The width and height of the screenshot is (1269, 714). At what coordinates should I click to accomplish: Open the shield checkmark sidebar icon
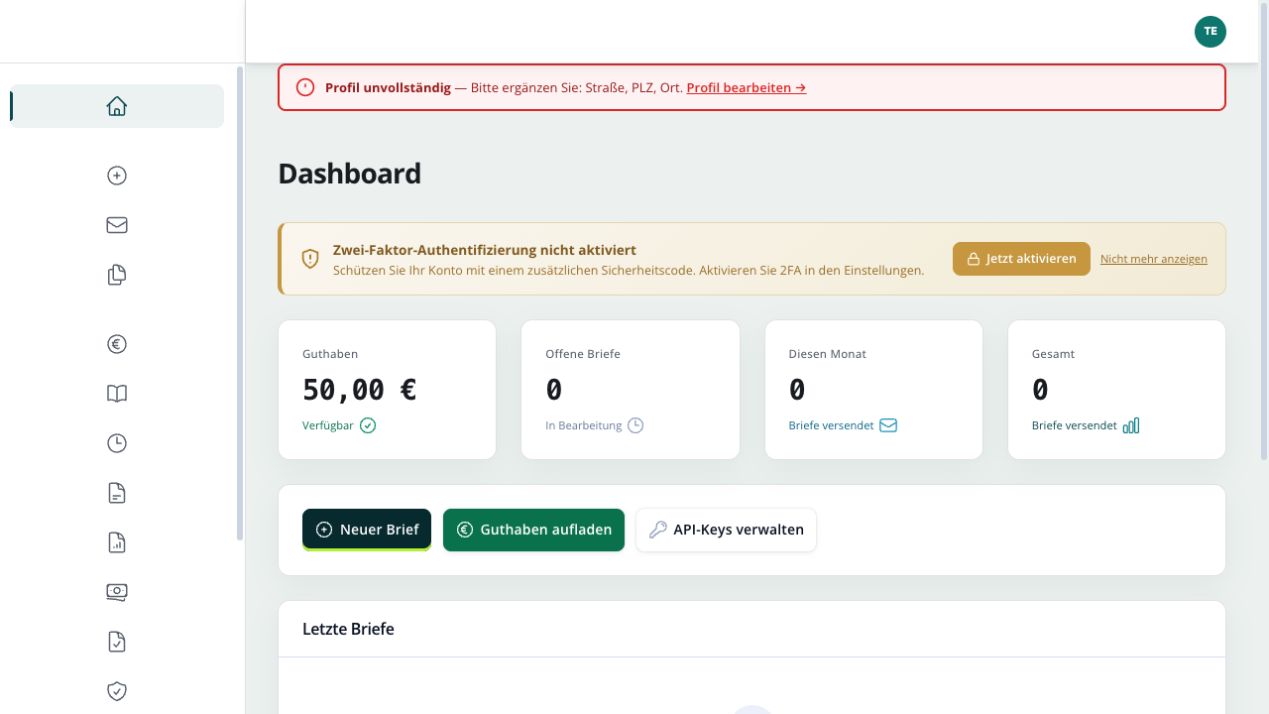(117, 691)
